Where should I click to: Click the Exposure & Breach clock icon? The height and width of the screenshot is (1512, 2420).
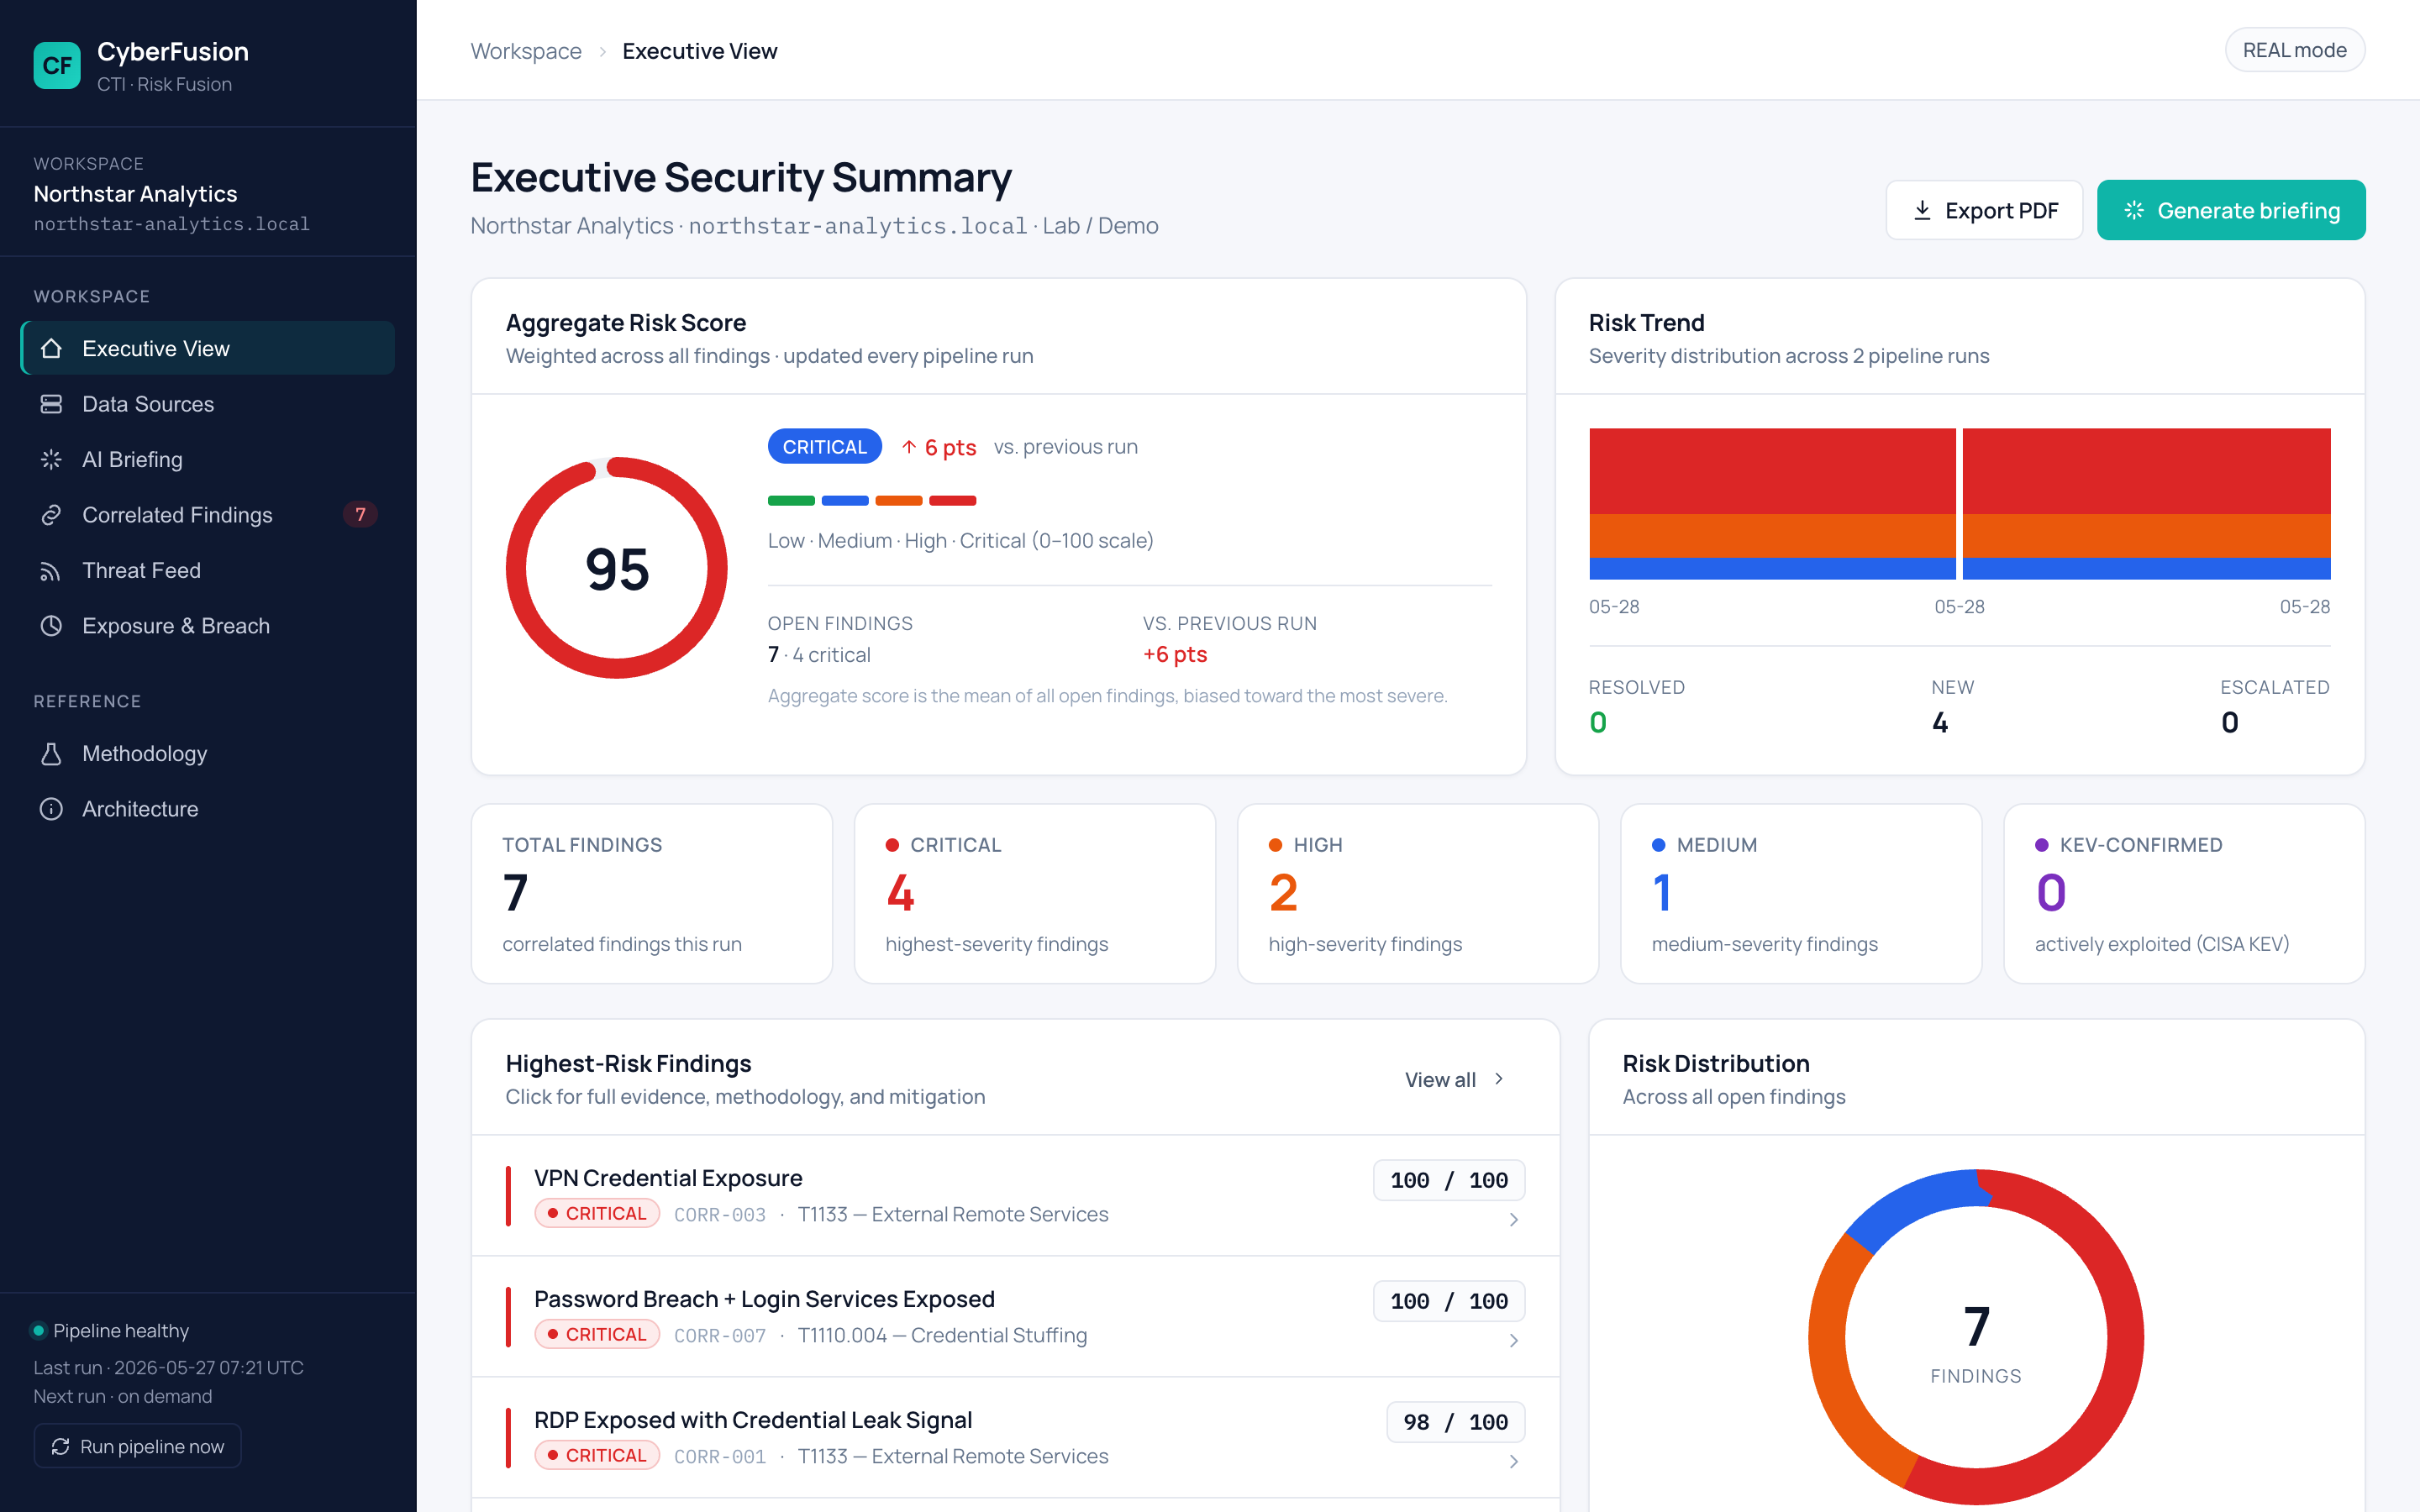pos(51,626)
